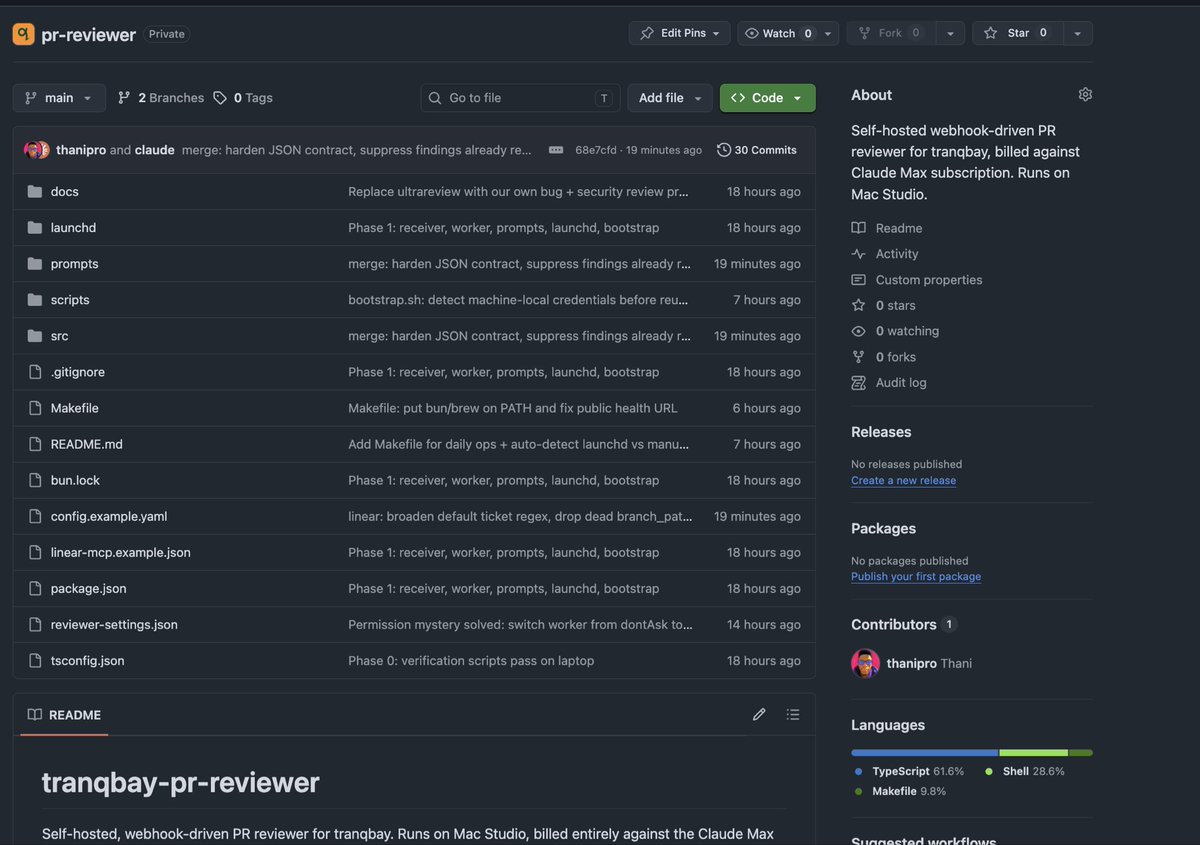Open the launchd folder
The width and height of the screenshot is (1200, 845).
[x=73, y=228]
